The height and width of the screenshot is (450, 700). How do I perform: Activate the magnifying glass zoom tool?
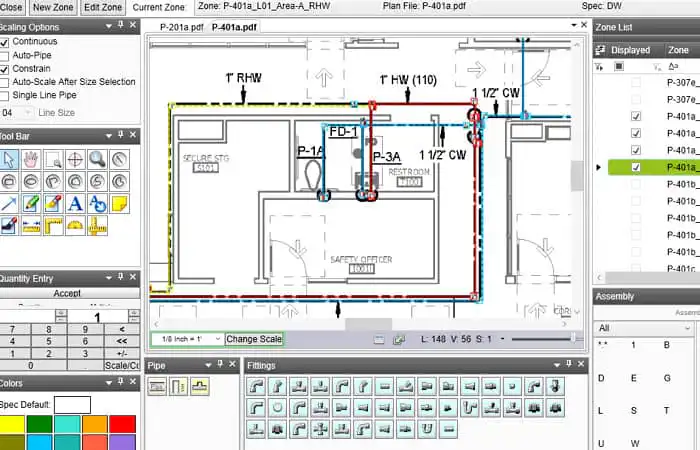[97, 159]
